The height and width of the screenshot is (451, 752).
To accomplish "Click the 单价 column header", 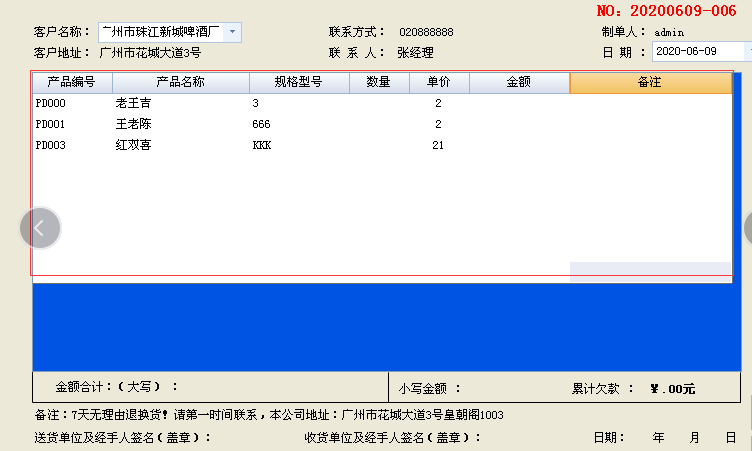I will [x=439, y=83].
